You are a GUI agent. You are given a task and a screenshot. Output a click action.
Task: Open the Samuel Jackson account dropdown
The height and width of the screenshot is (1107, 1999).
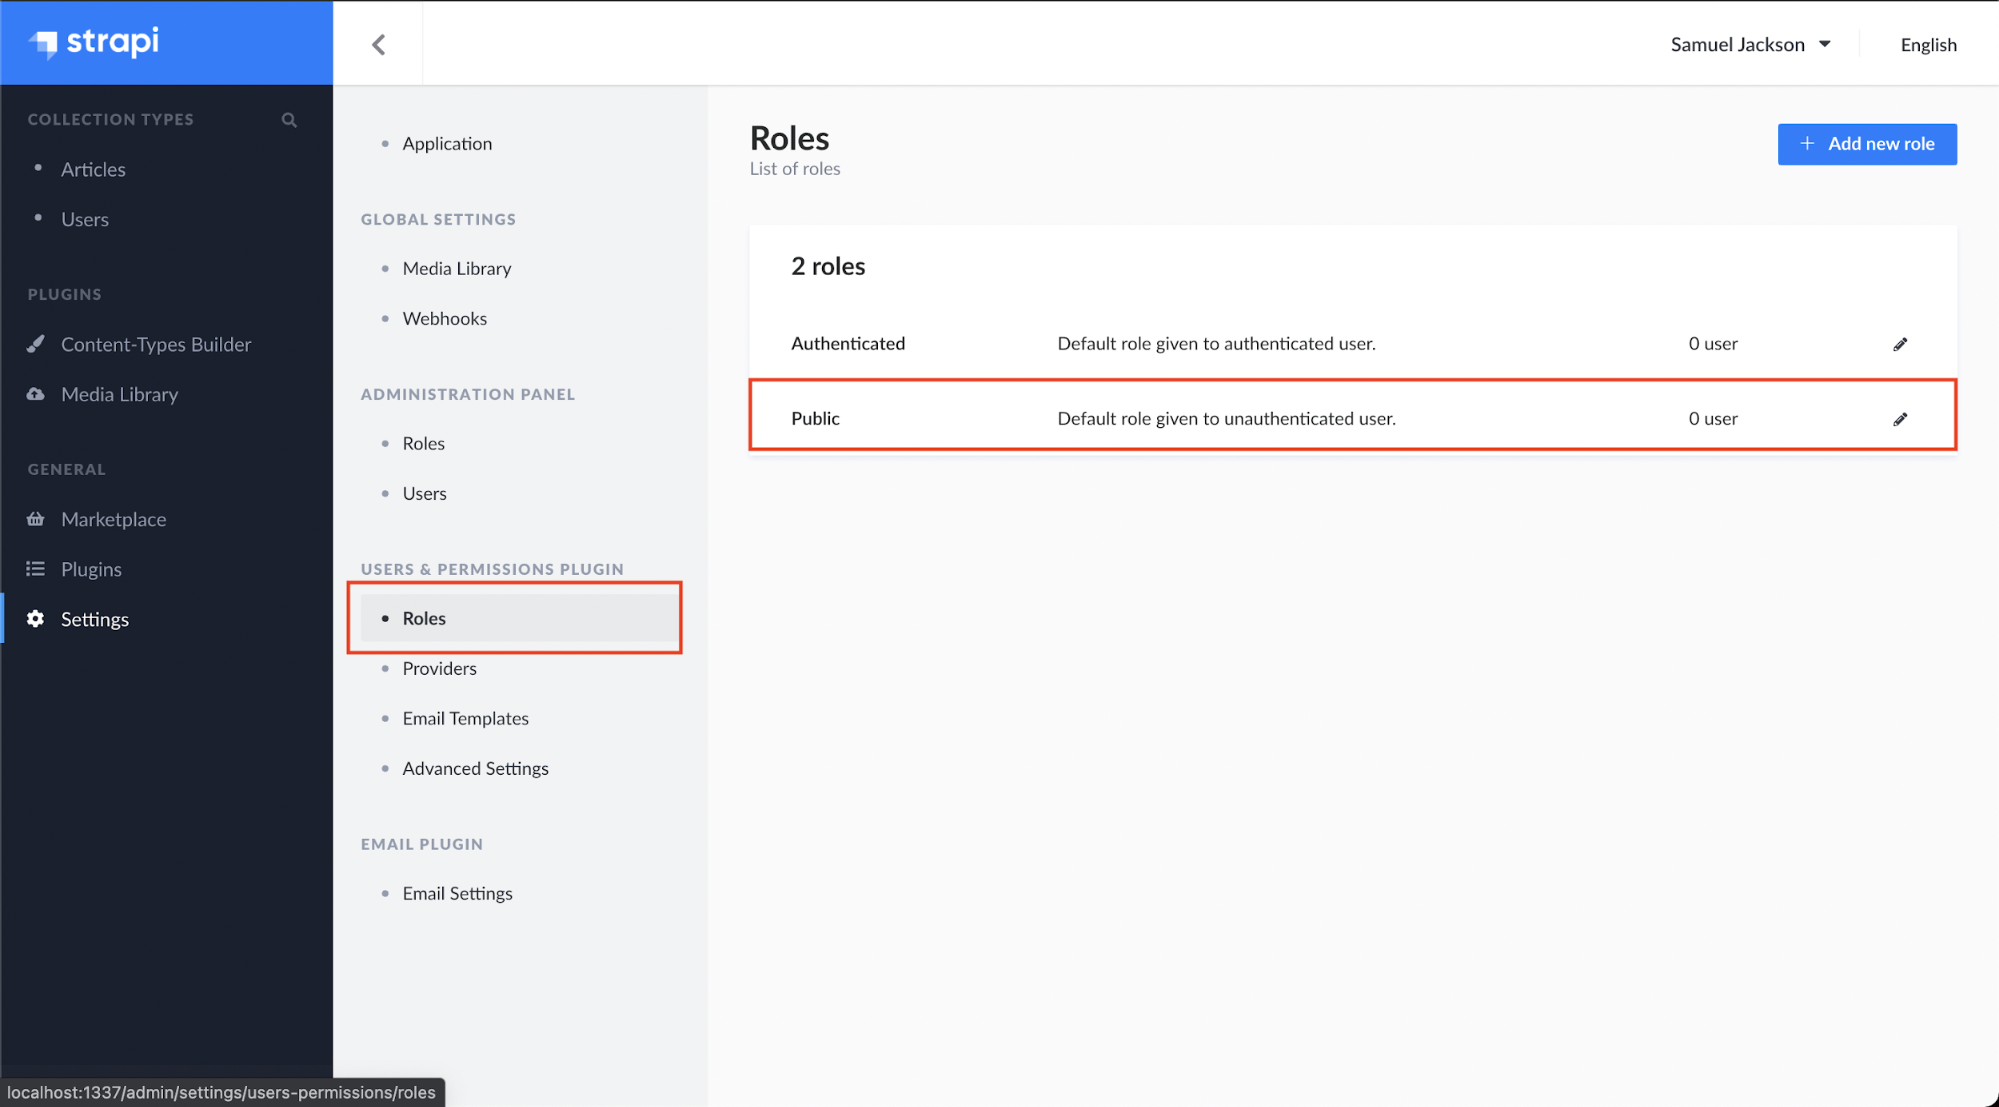(1737, 43)
